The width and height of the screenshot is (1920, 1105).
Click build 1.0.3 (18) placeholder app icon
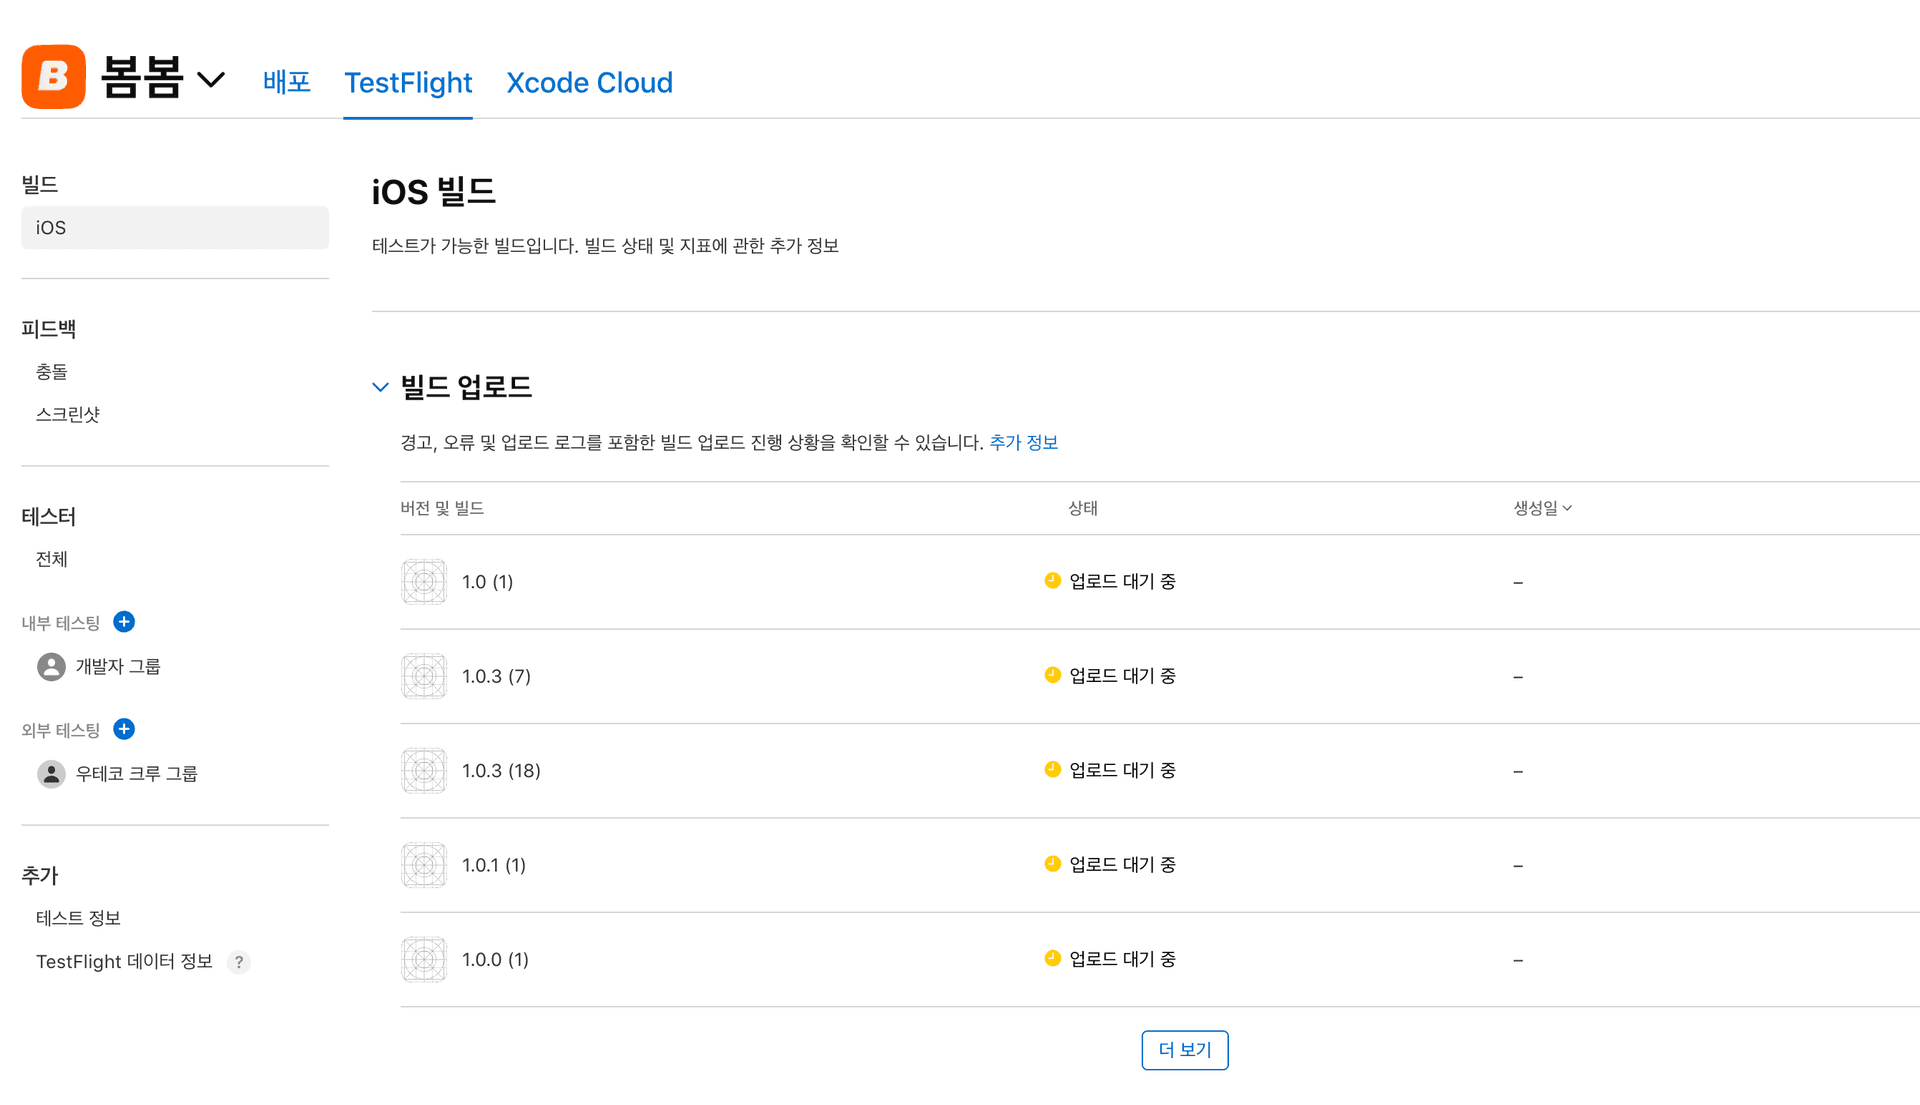click(x=424, y=771)
